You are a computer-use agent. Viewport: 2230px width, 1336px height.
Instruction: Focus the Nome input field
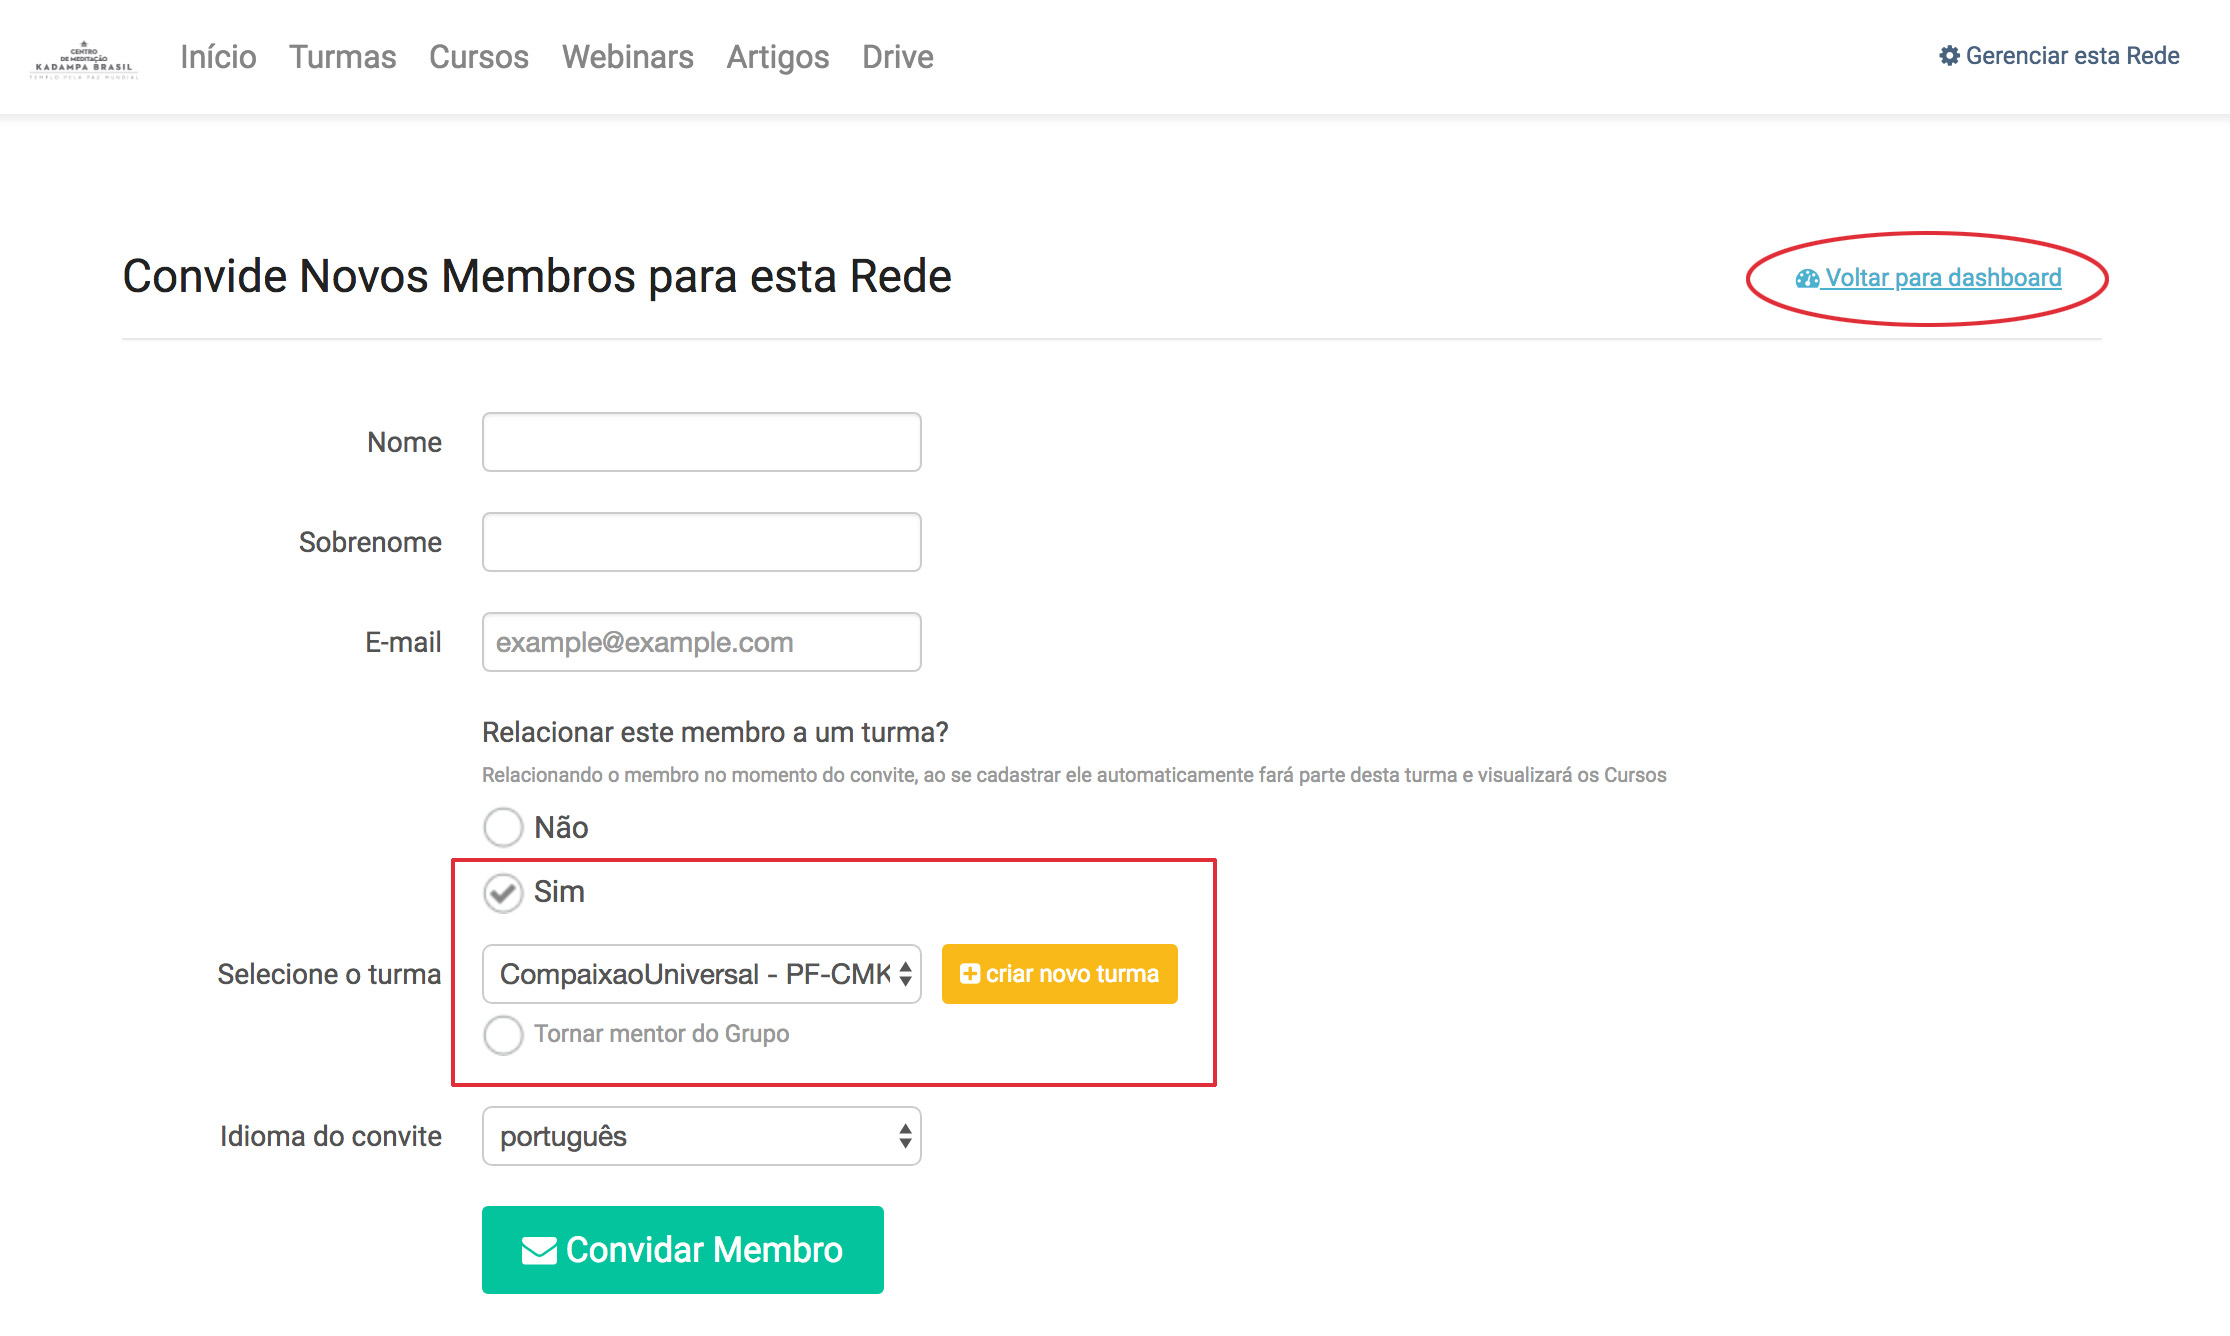(701, 442)
